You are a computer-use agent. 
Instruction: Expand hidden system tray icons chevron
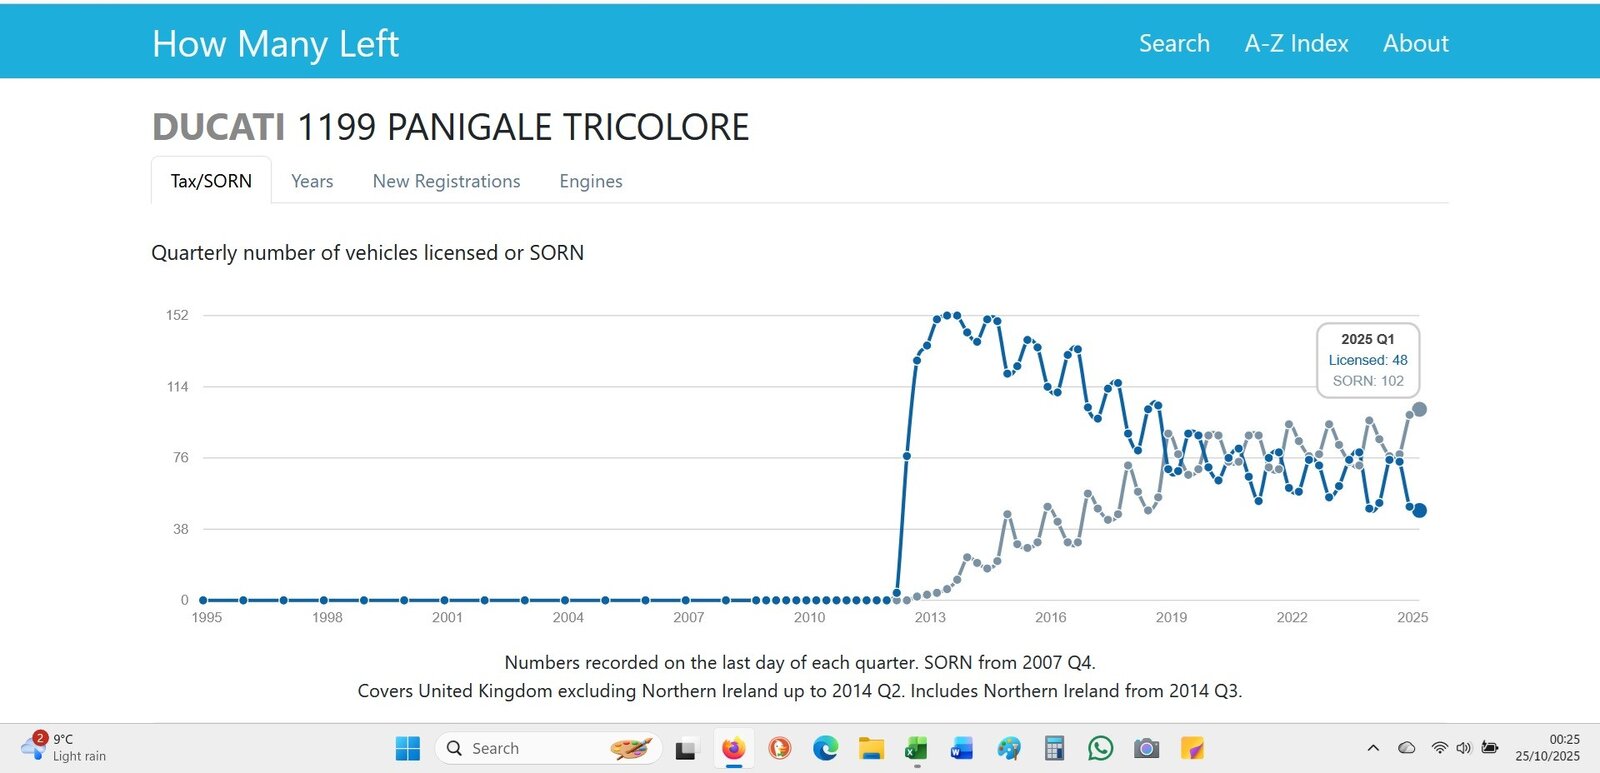1373,748
